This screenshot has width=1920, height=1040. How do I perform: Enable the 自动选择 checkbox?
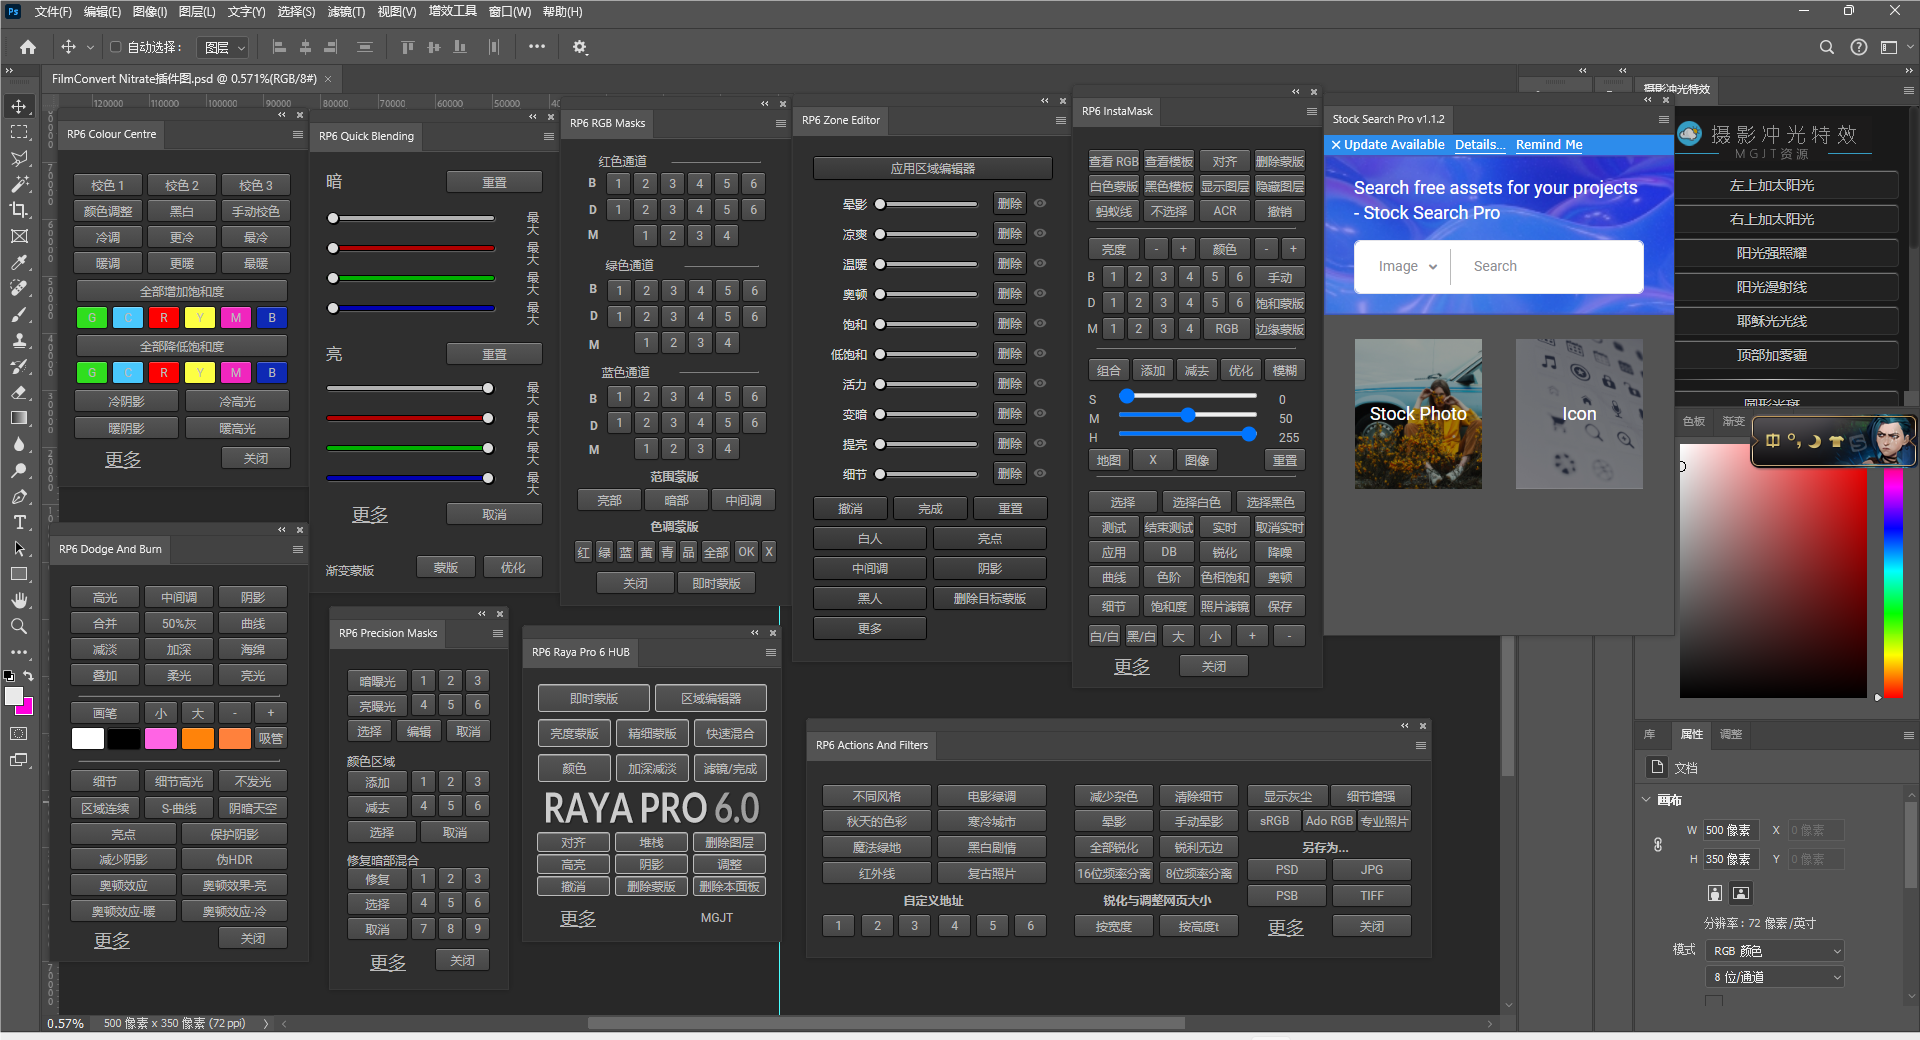click(x=115, y=47)
